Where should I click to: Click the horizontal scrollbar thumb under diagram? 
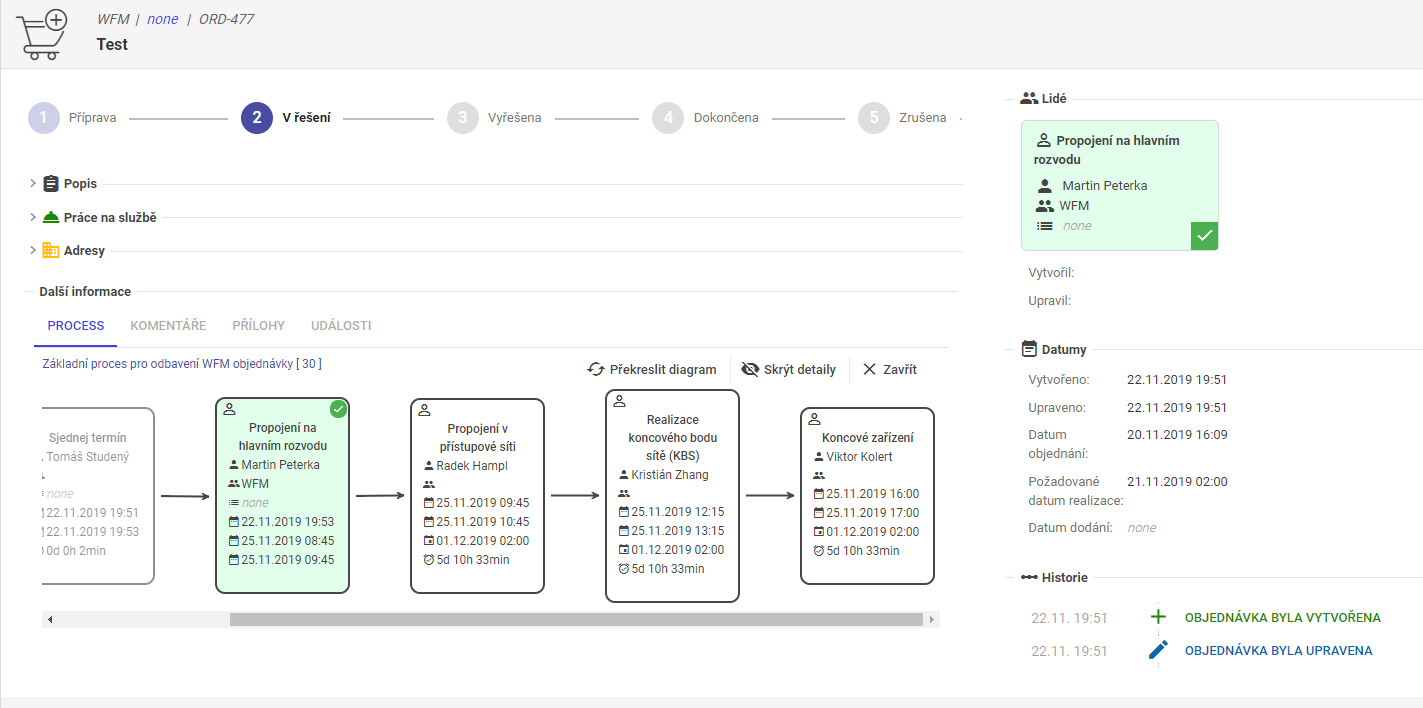(575, 619)
